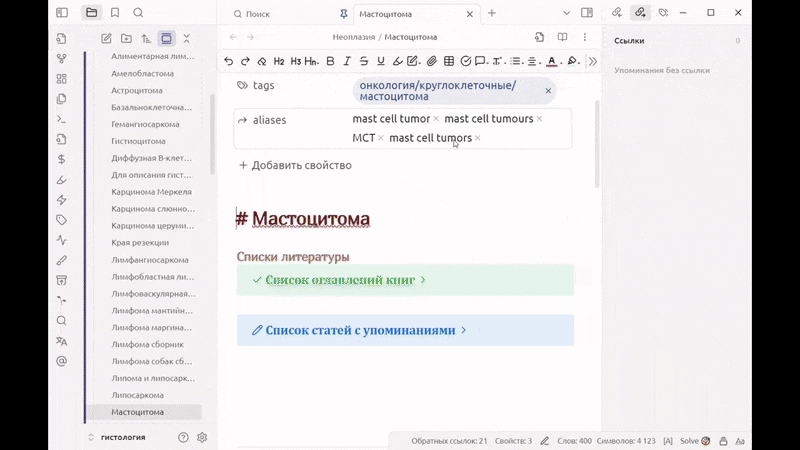Click 'Добавить свойство' button
Image resolution: width=800 pixels, height=450 pixels.
295,165
